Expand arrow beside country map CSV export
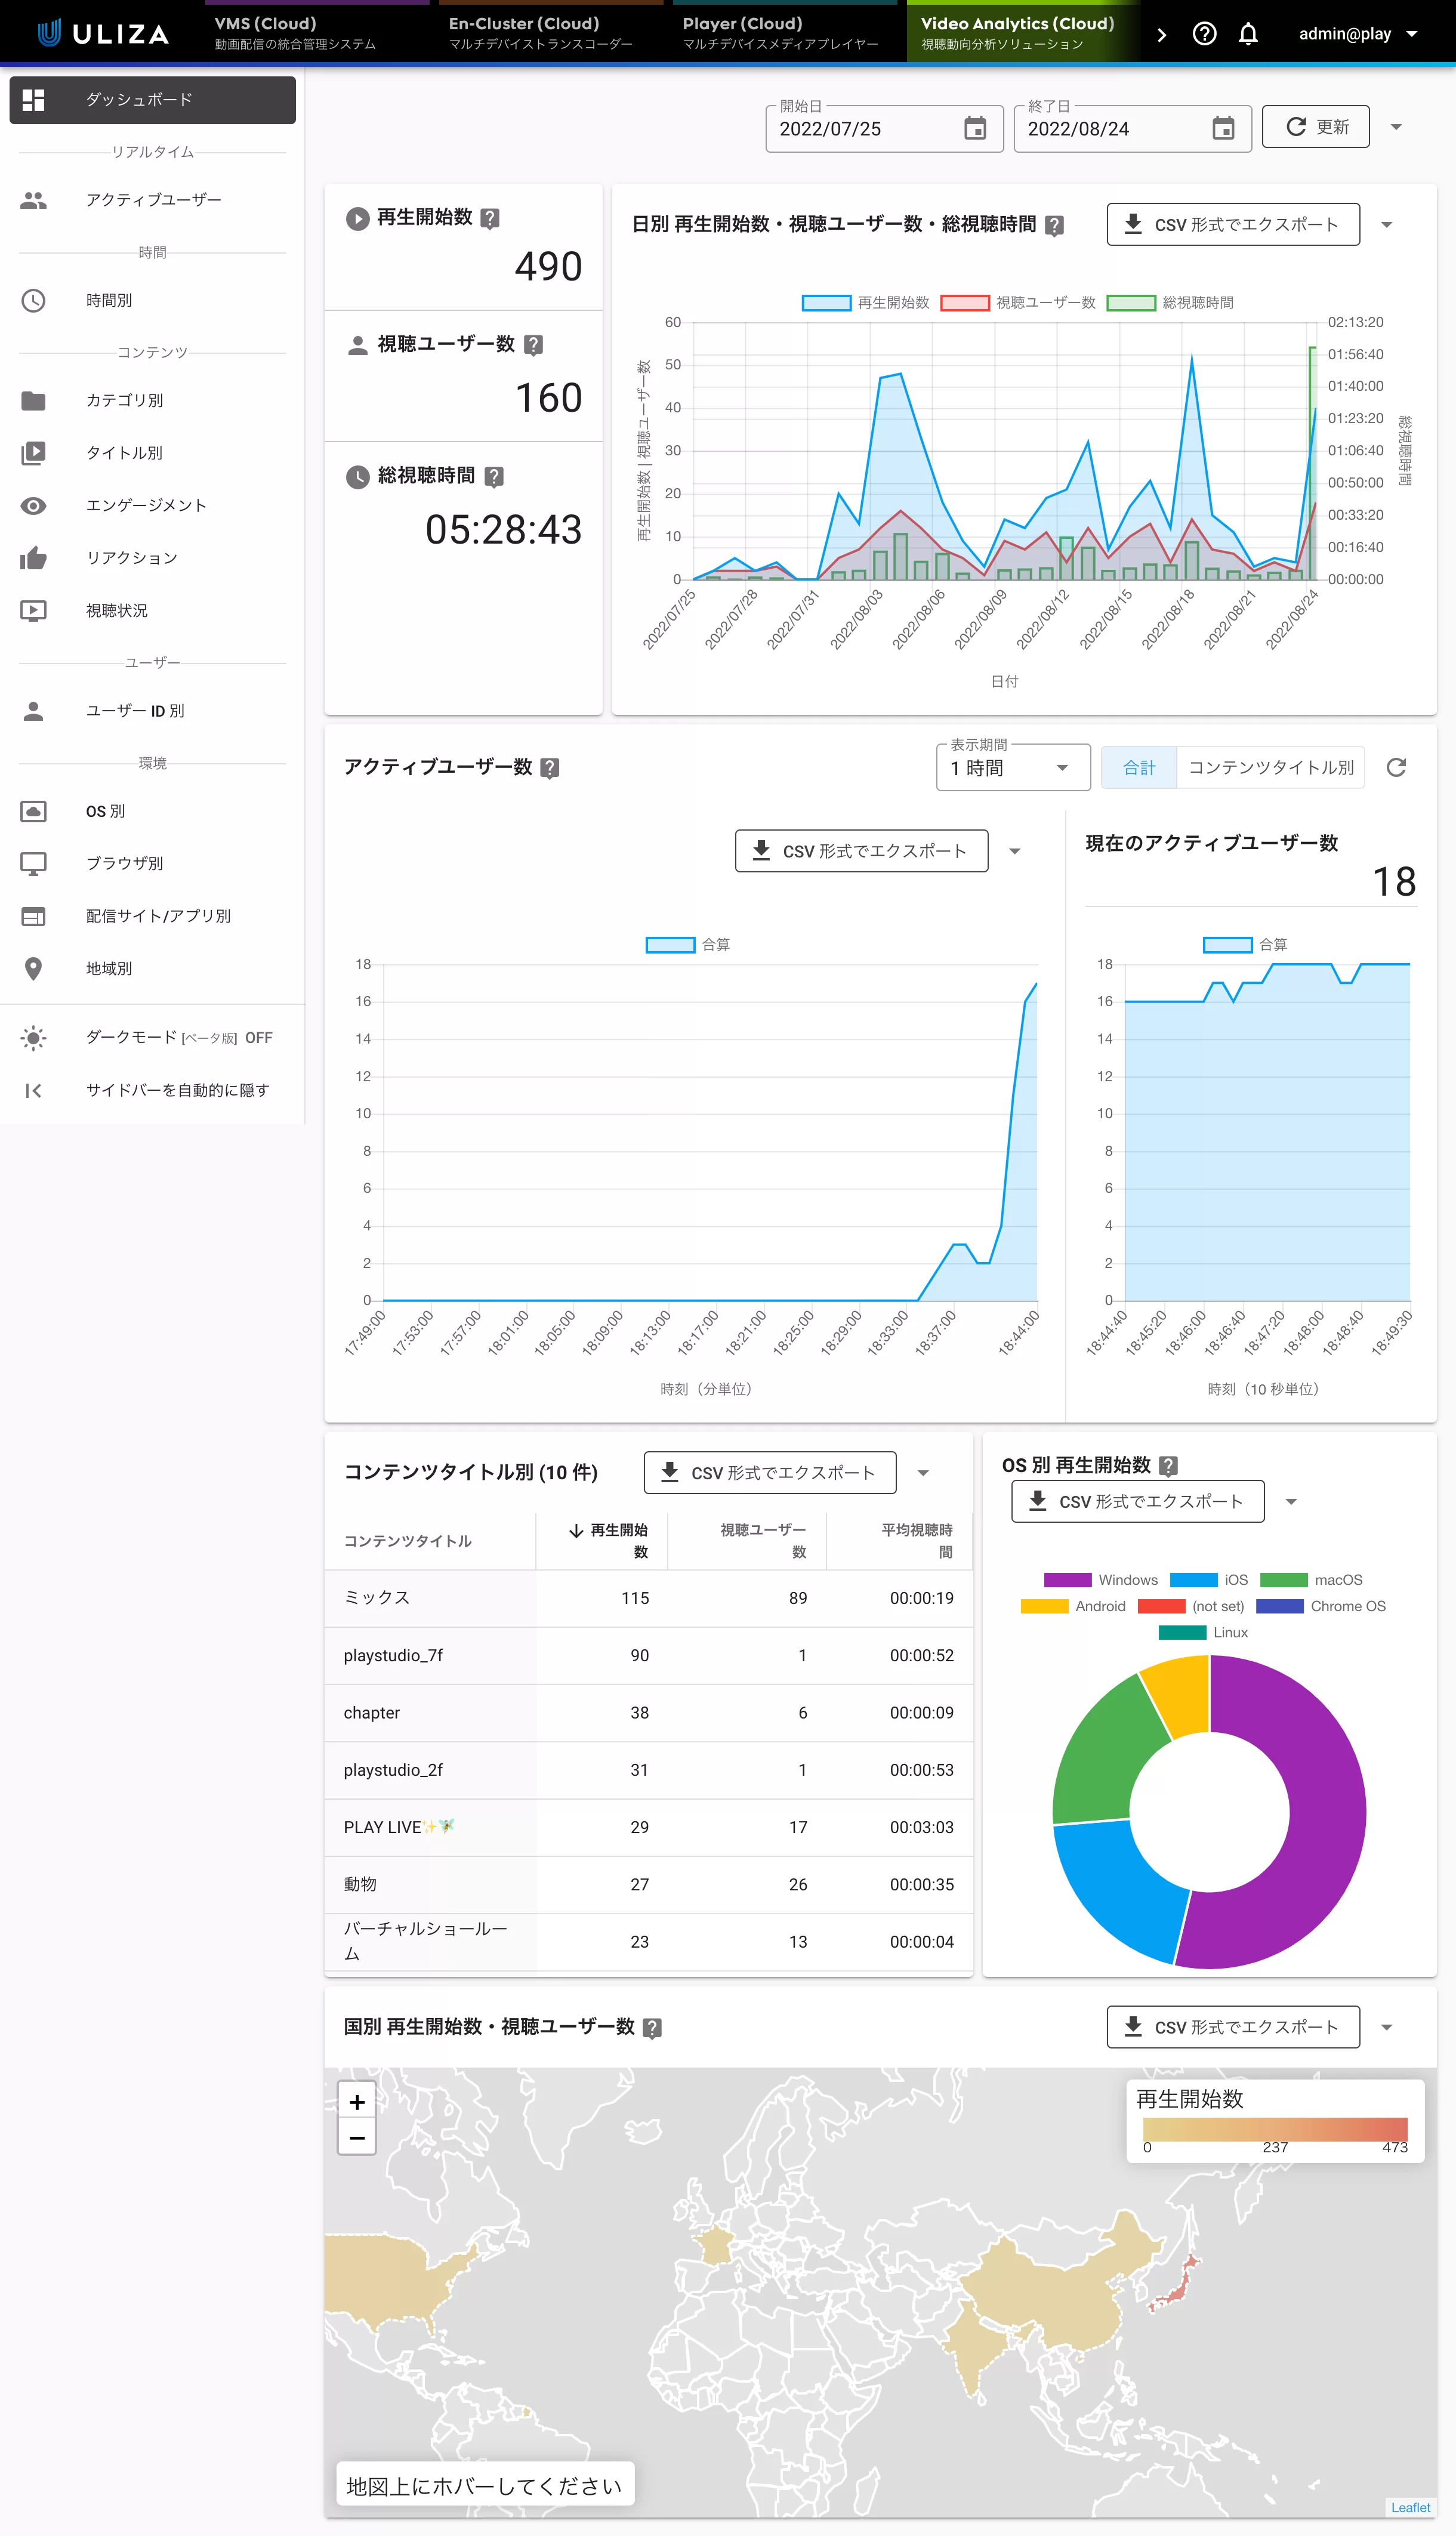This screenshot has width=1456, height=2536. coord(1386,2028)
